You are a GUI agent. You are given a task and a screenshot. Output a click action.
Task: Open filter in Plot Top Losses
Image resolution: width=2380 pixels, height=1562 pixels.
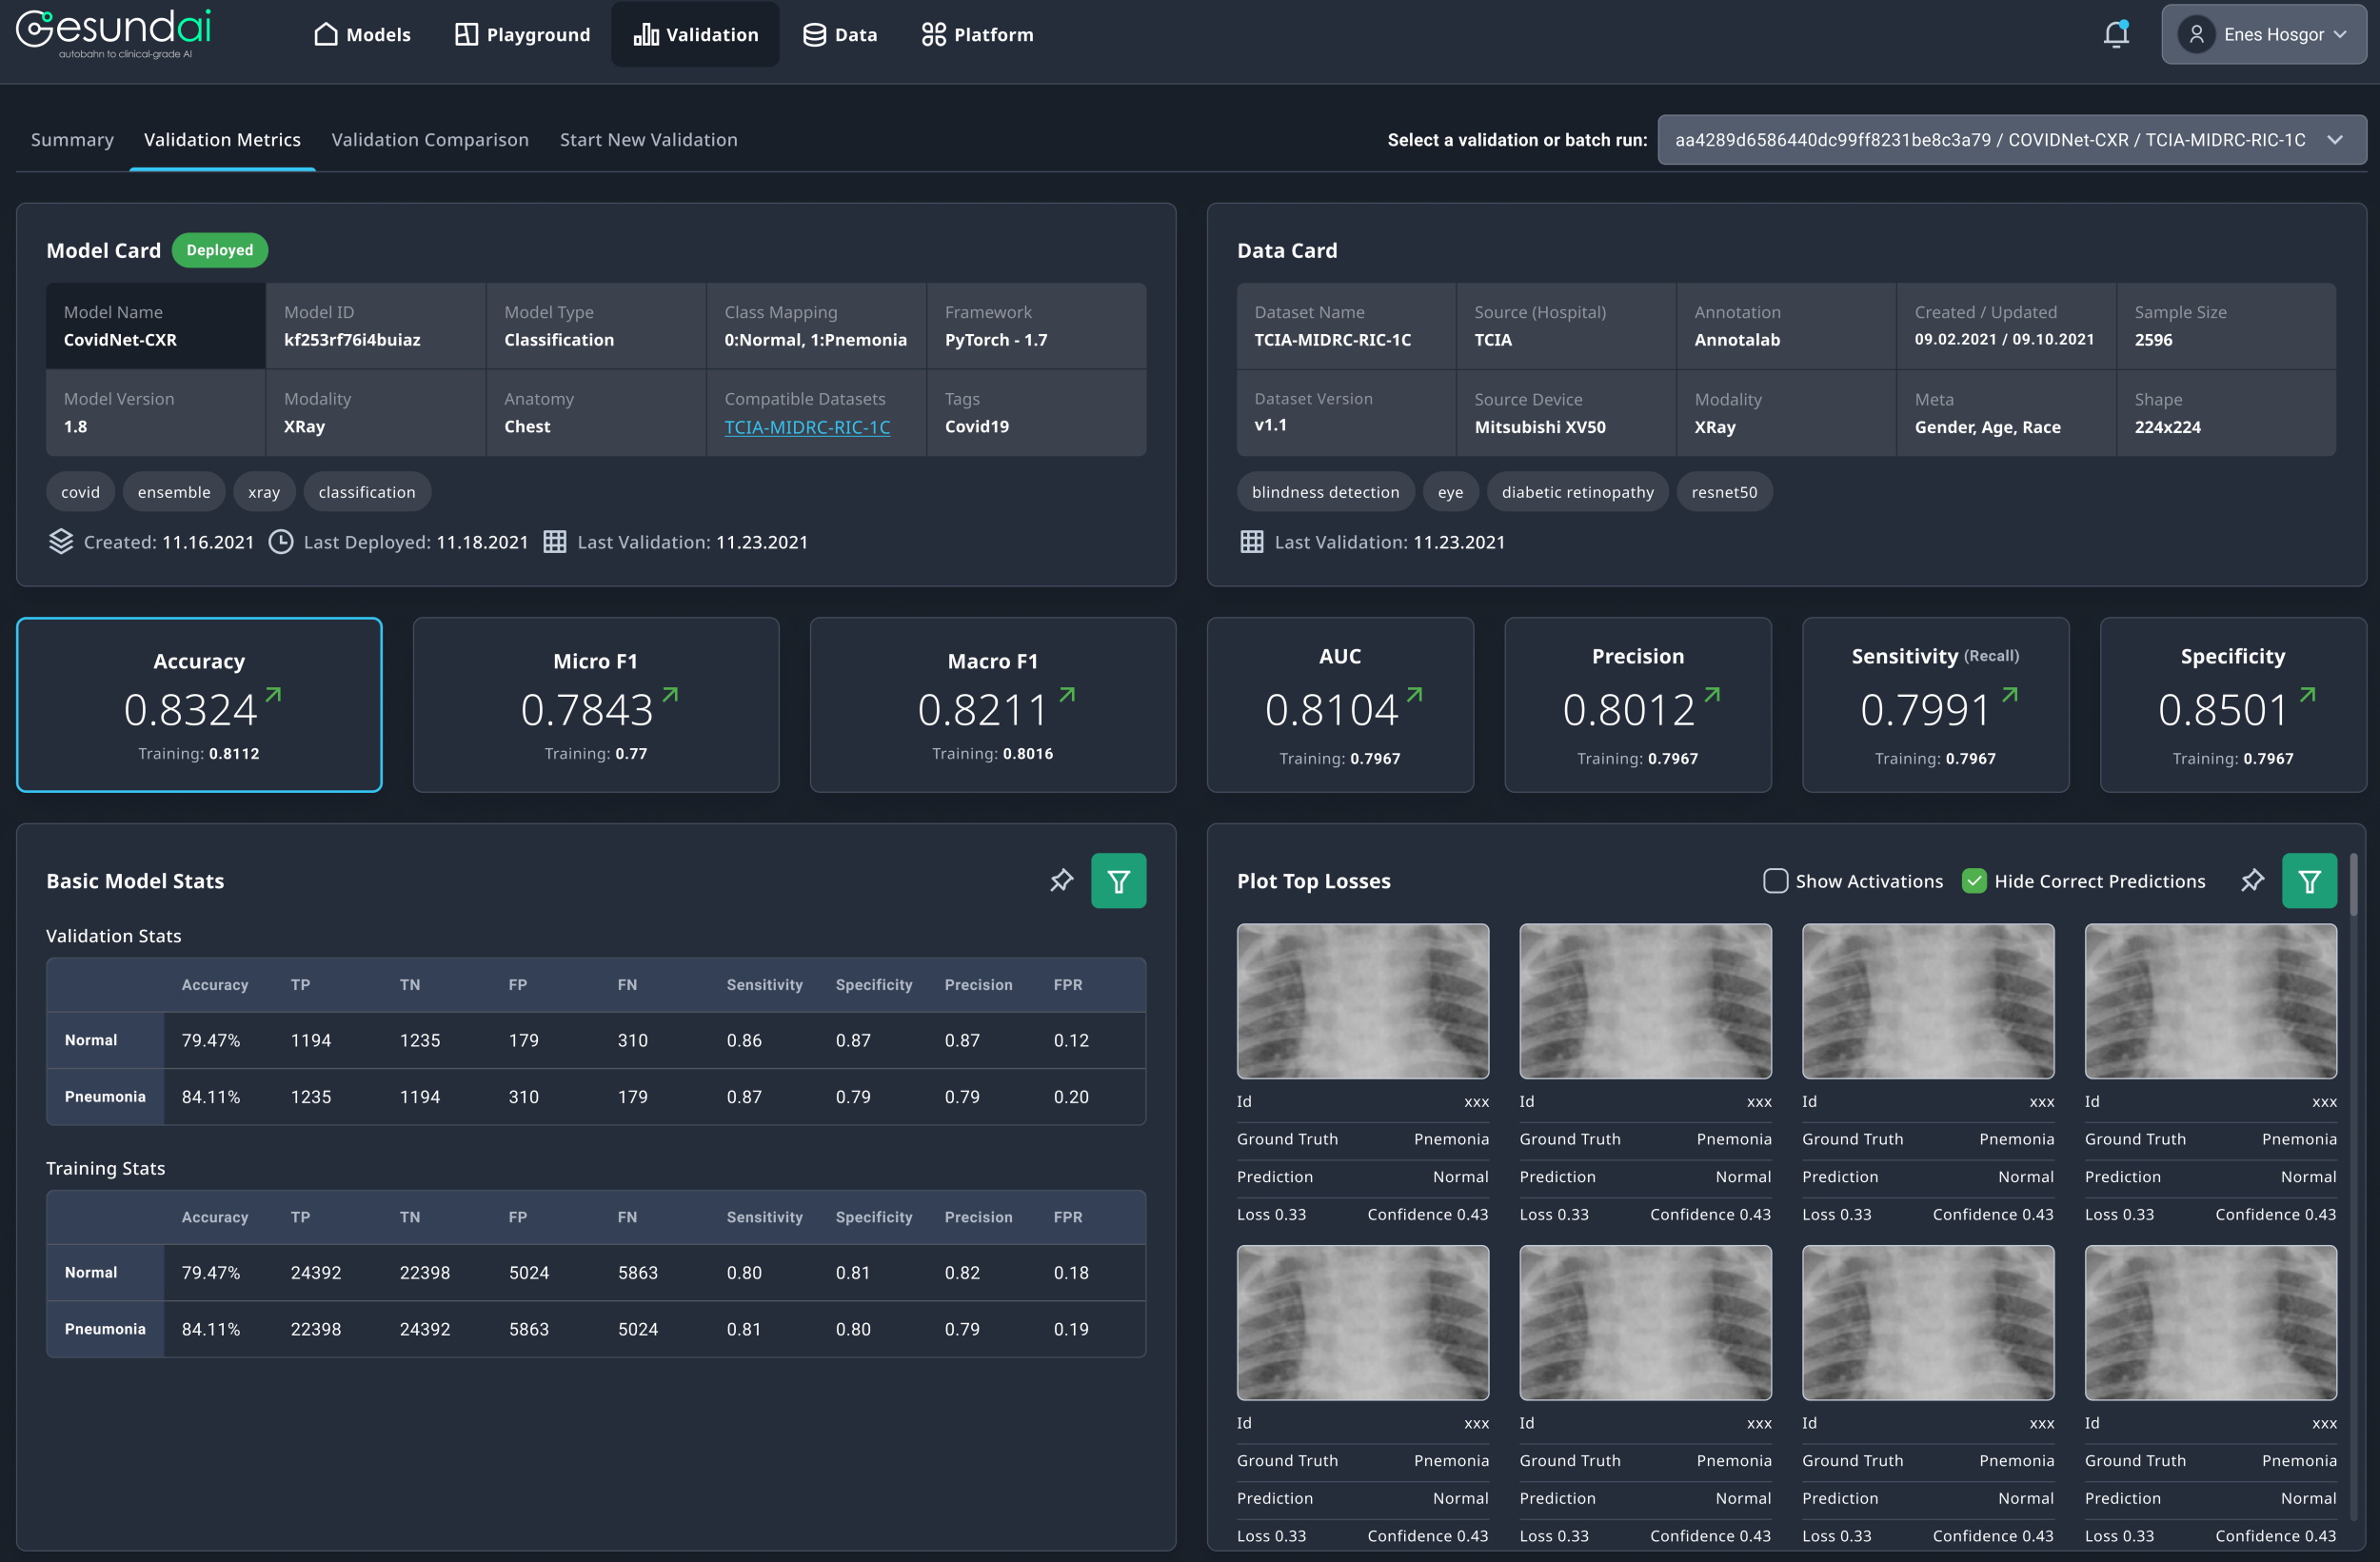[x=2309, y=881]
